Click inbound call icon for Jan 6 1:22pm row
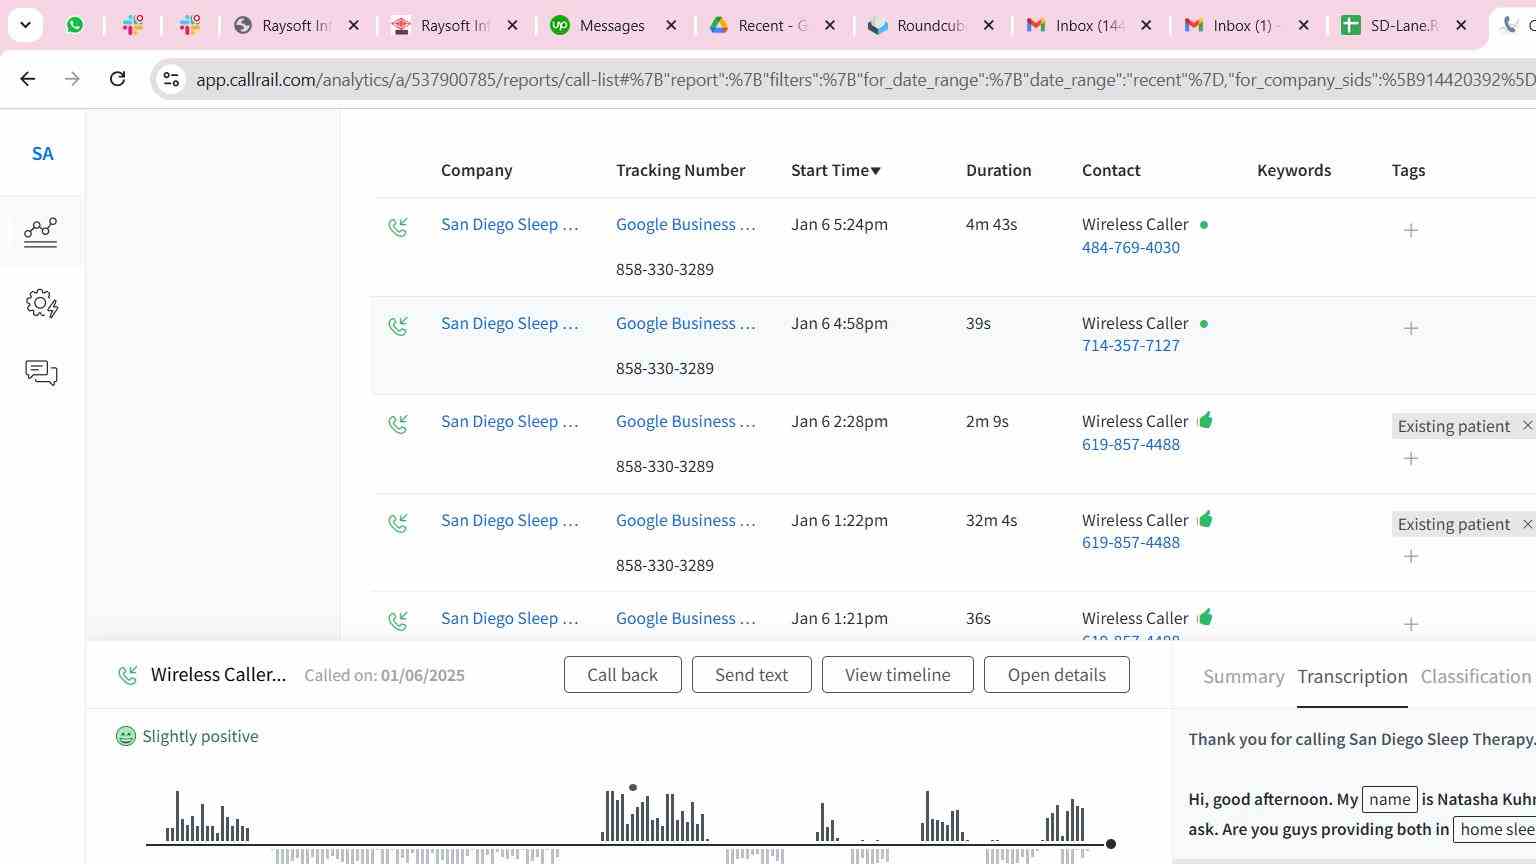Screen dimensions: 1536x864 coord(398,523)
